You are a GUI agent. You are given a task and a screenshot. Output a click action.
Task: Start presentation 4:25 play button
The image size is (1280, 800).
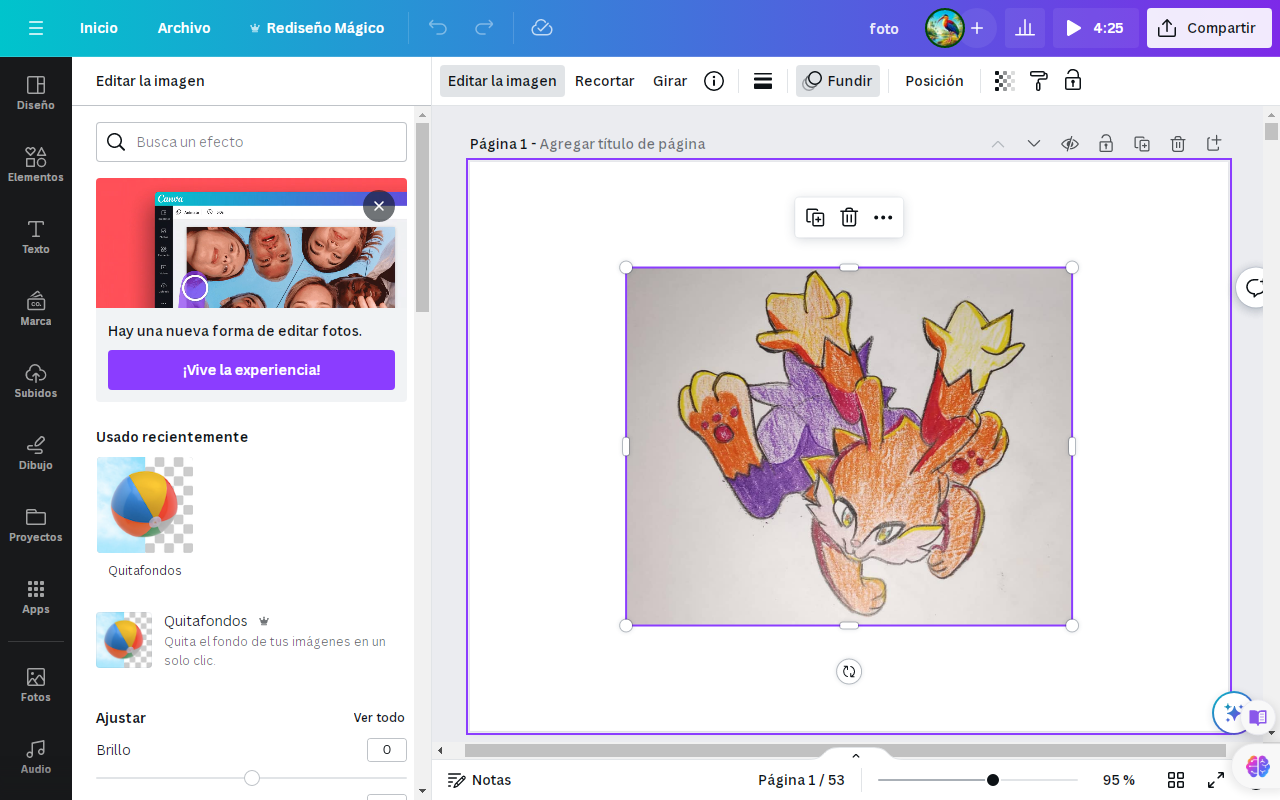coord(1095,28)
